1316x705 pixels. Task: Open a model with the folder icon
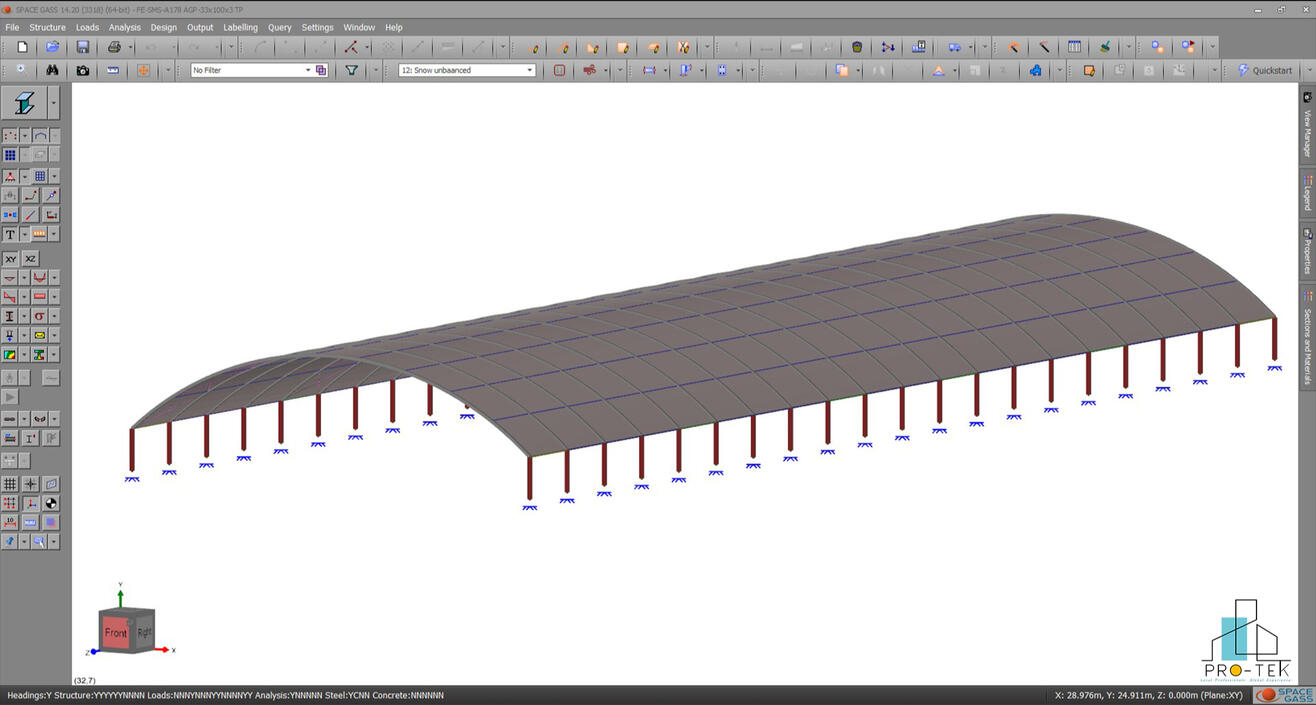(51, 47)
